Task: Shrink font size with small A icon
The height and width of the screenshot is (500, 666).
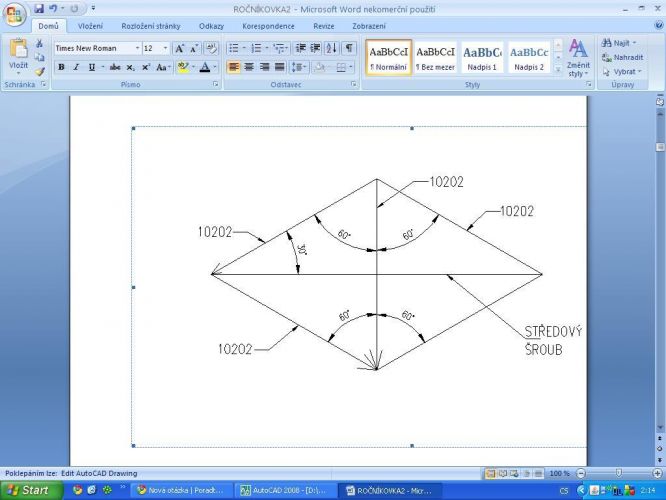Action: 194,48
